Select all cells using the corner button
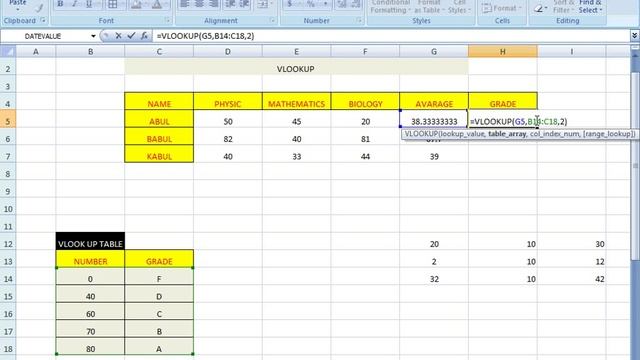This screenshot has height=360, width=640. tap(8, 51)
